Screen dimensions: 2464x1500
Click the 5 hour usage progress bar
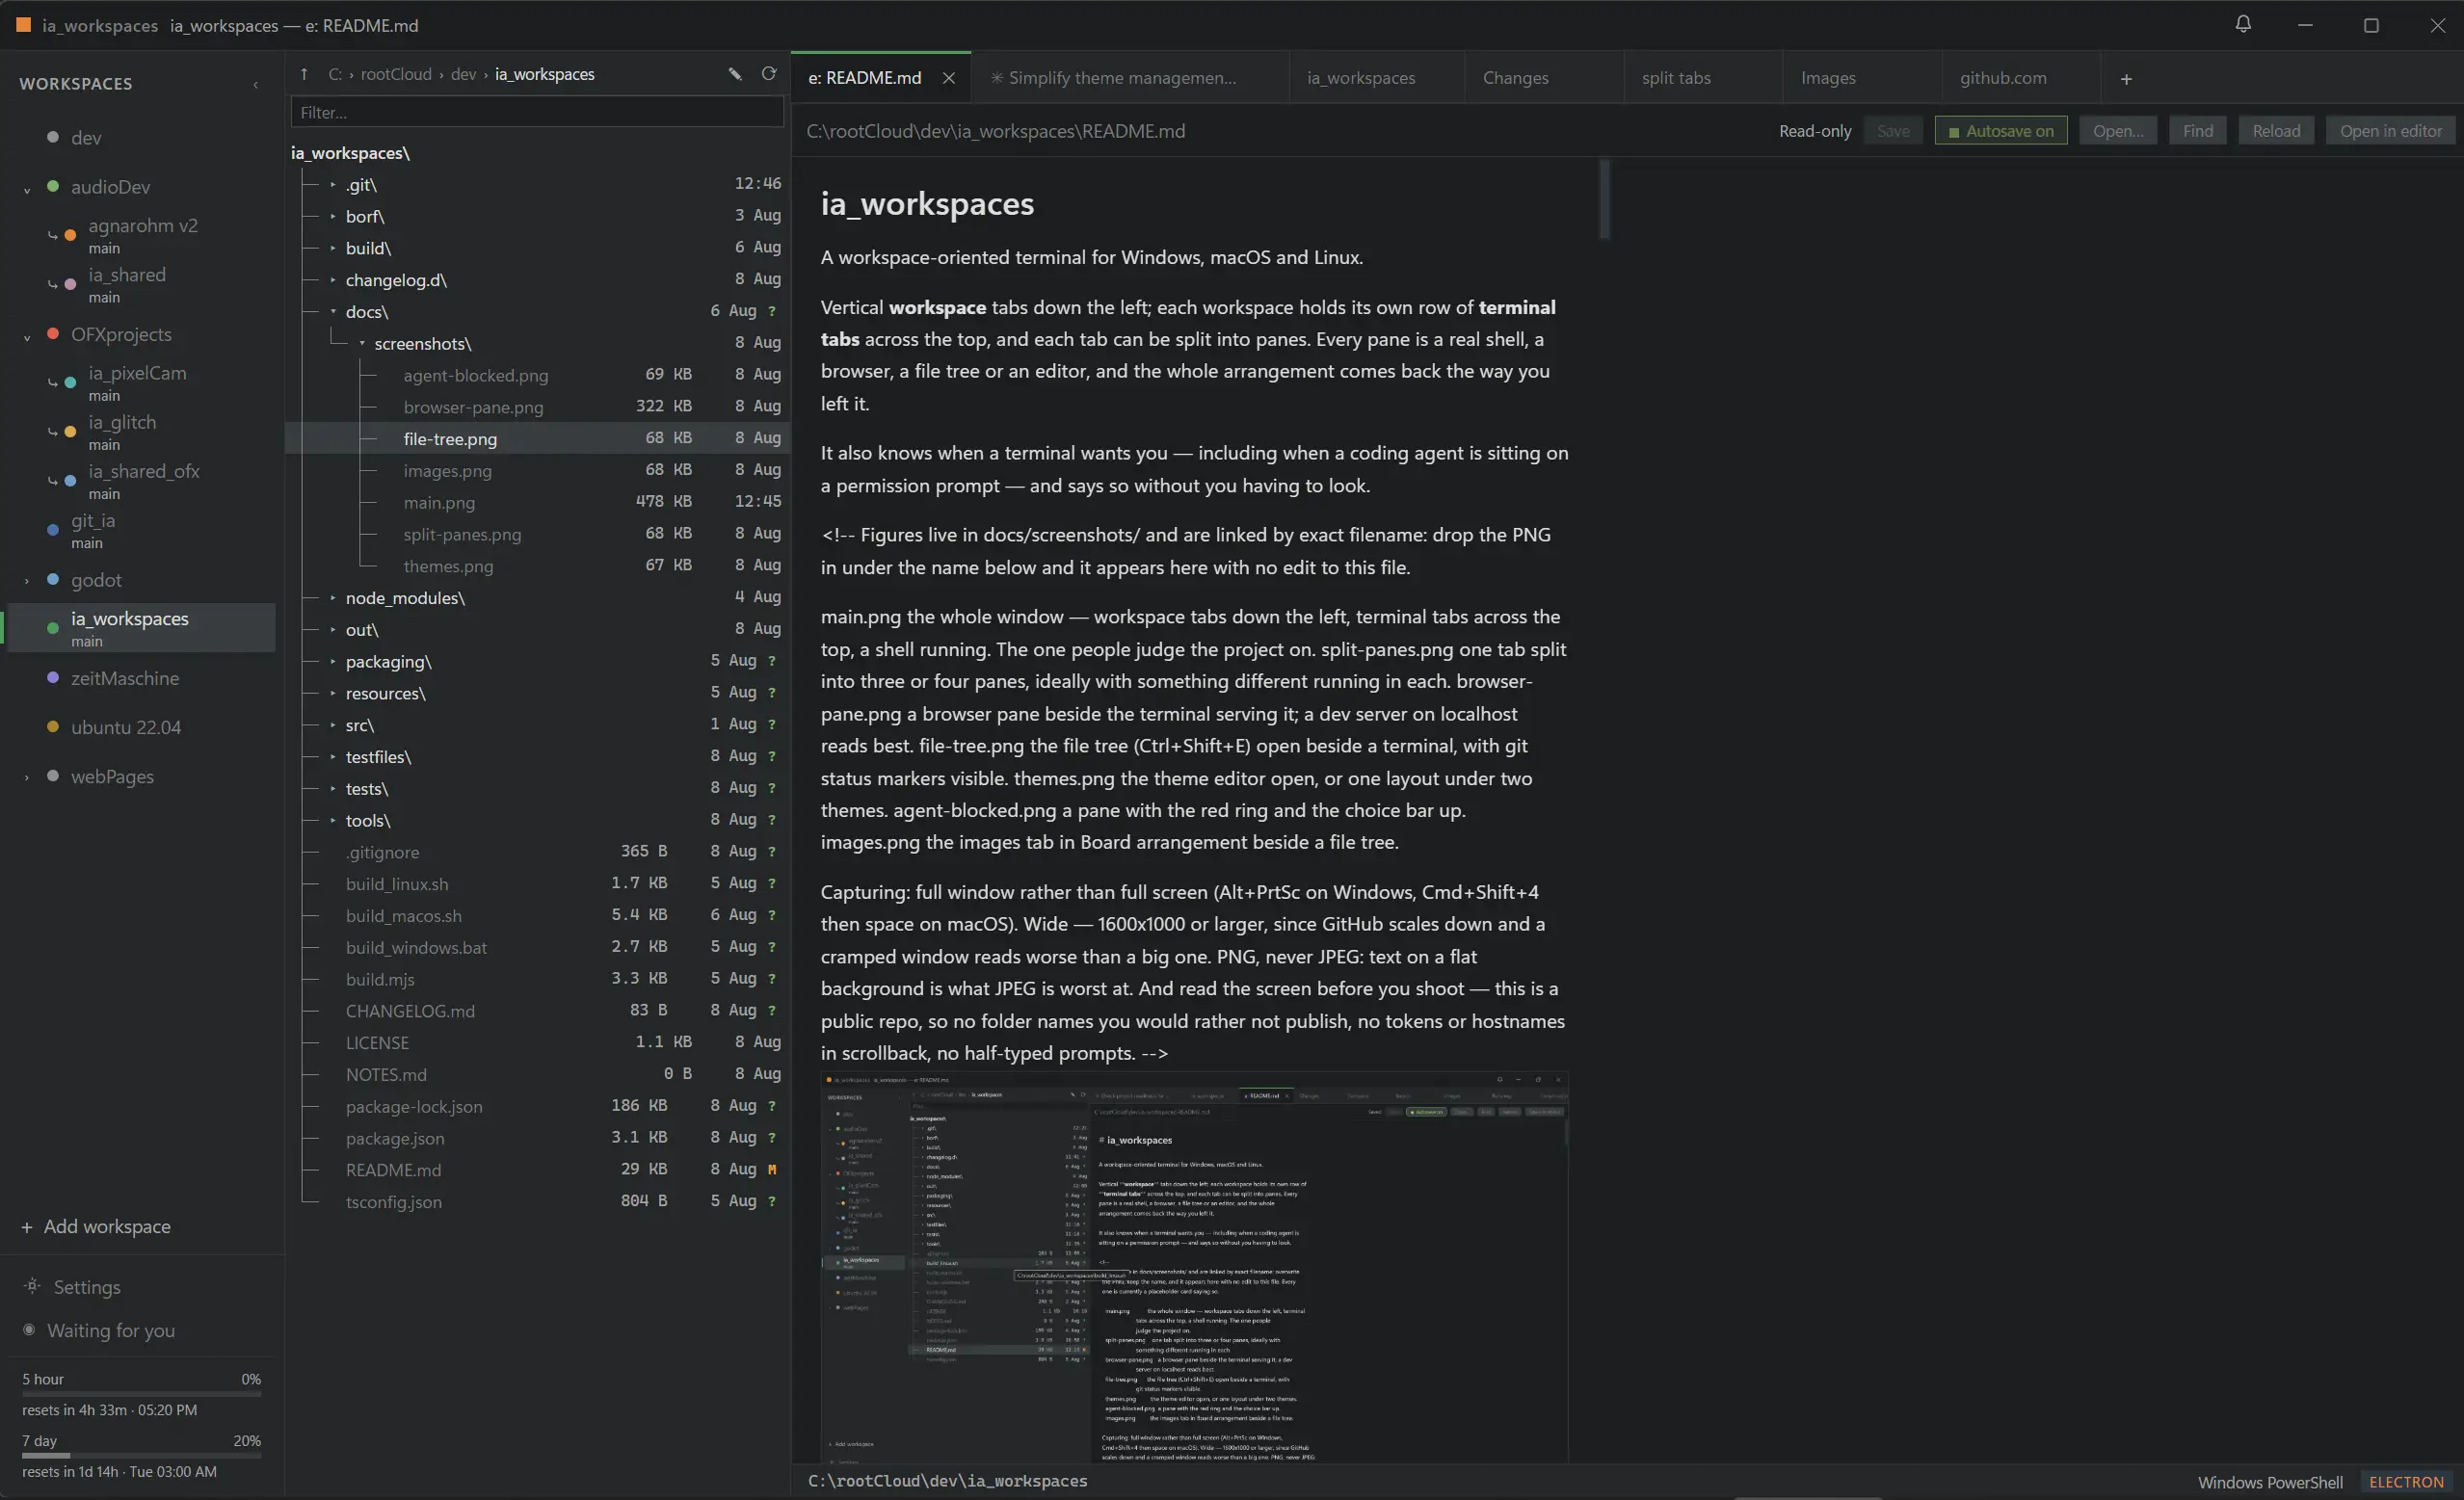coord(141,1393)
